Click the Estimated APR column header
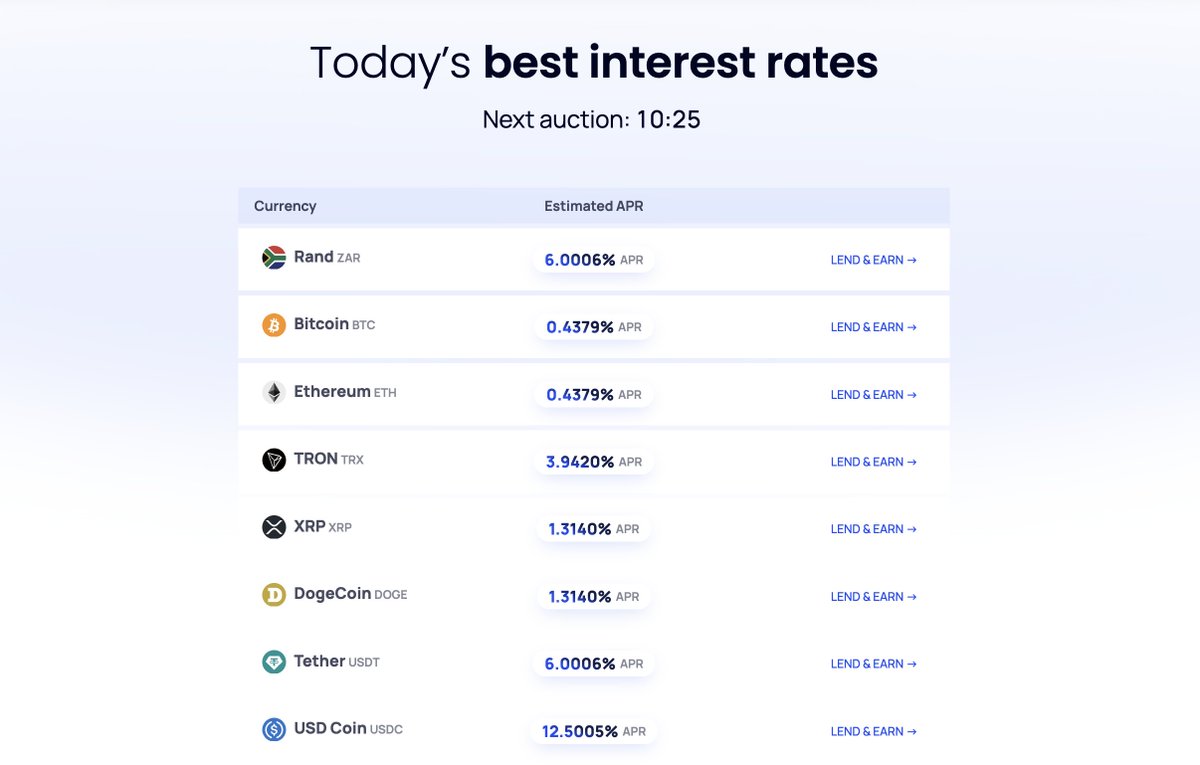Image resolution: width=1200 pixels, height=765 pixels. [x=594, y=206]
